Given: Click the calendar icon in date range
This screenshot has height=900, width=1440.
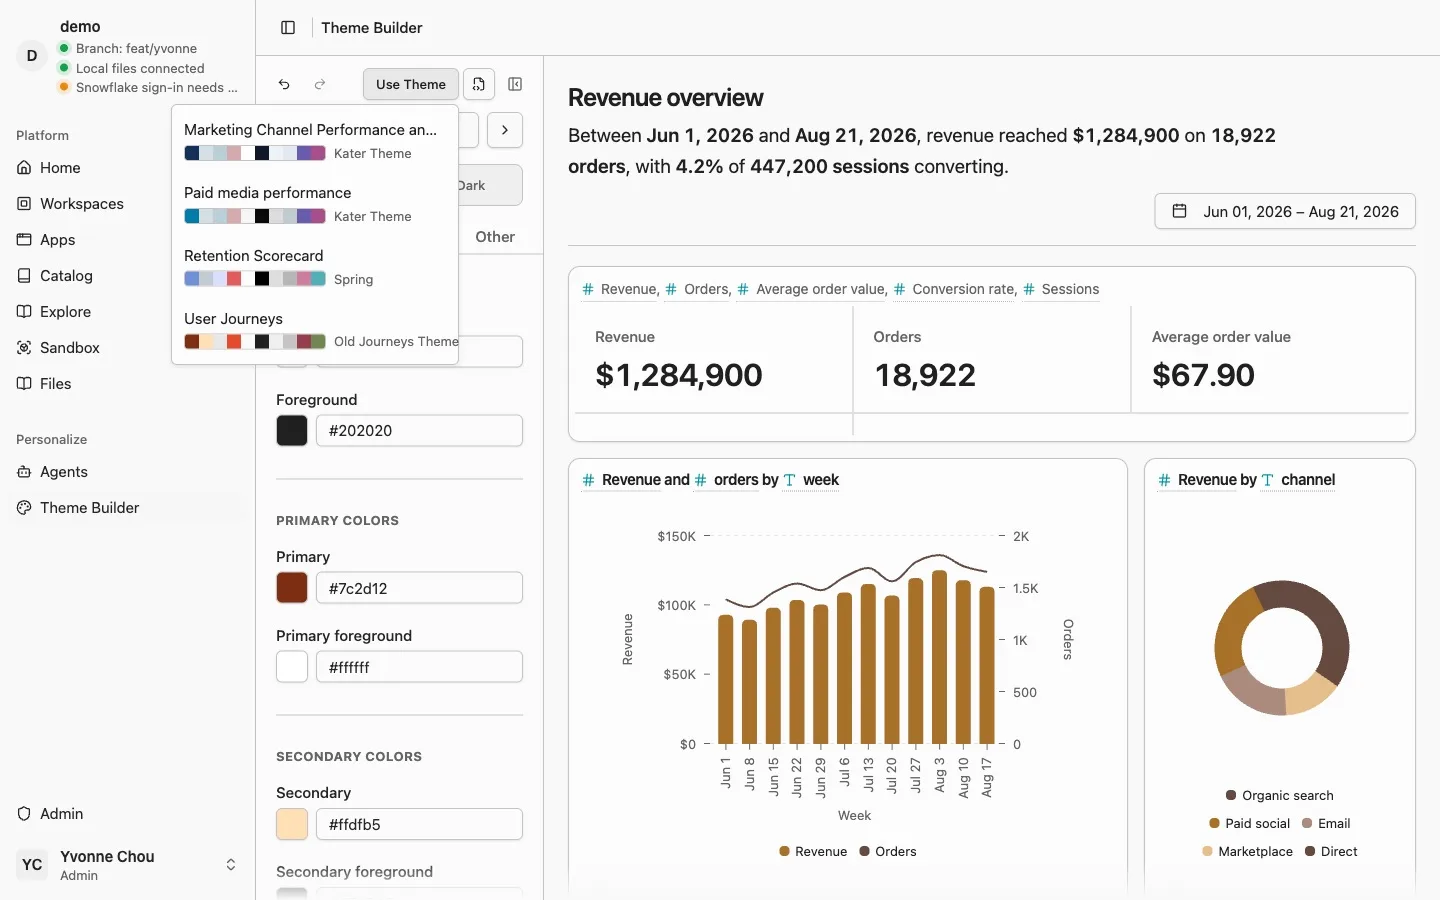Looking at the screenshot, I should (x=1180, y=212).
